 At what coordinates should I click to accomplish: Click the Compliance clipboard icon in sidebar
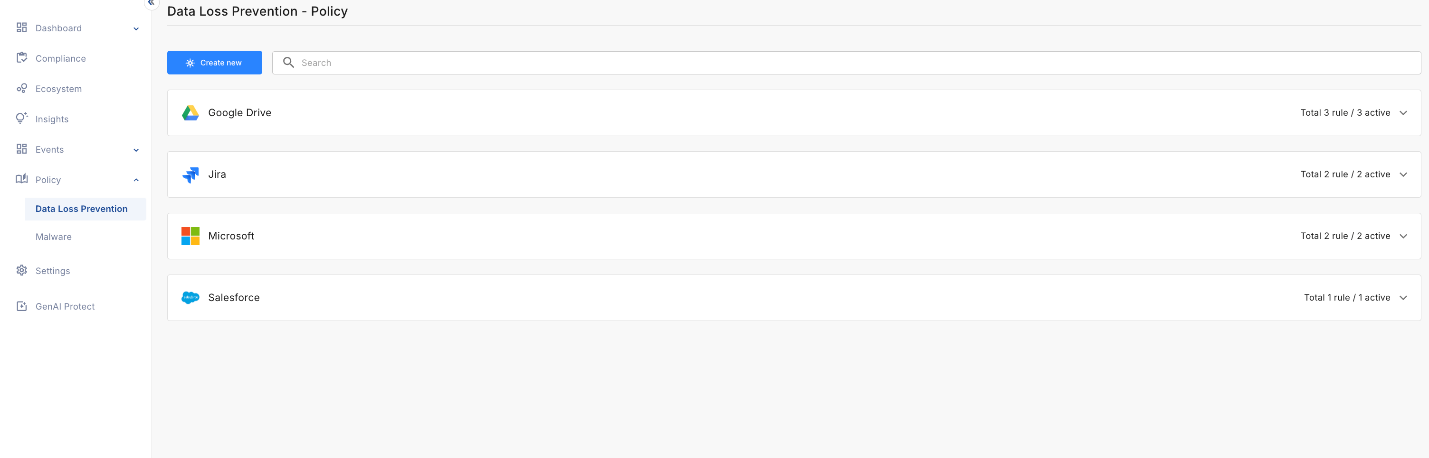pos(22,58)
